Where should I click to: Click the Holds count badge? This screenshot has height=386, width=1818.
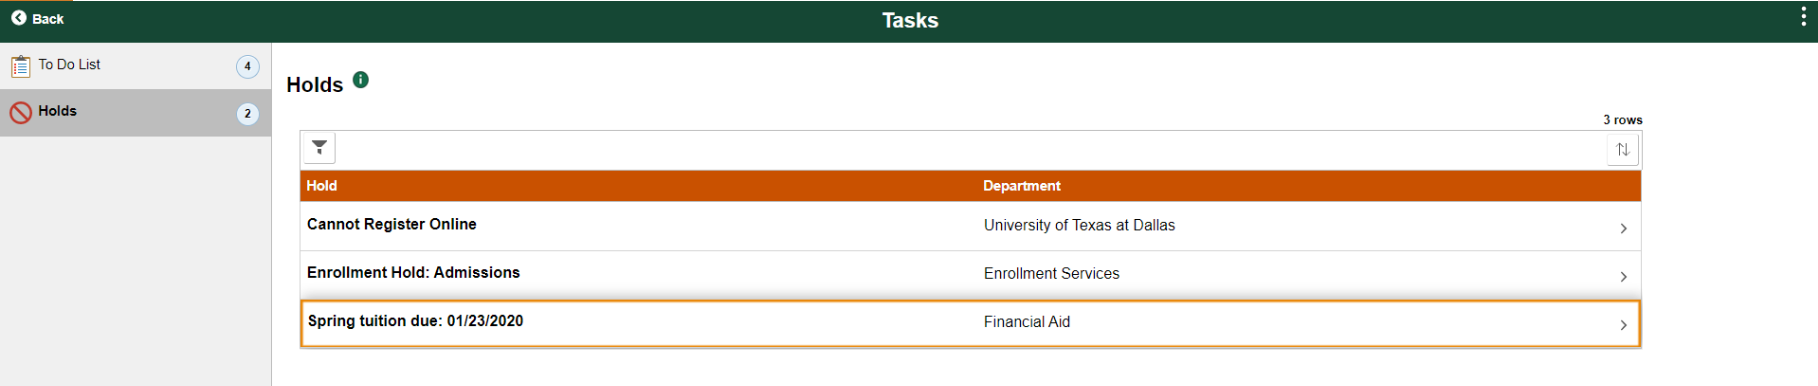pos(248,113)
